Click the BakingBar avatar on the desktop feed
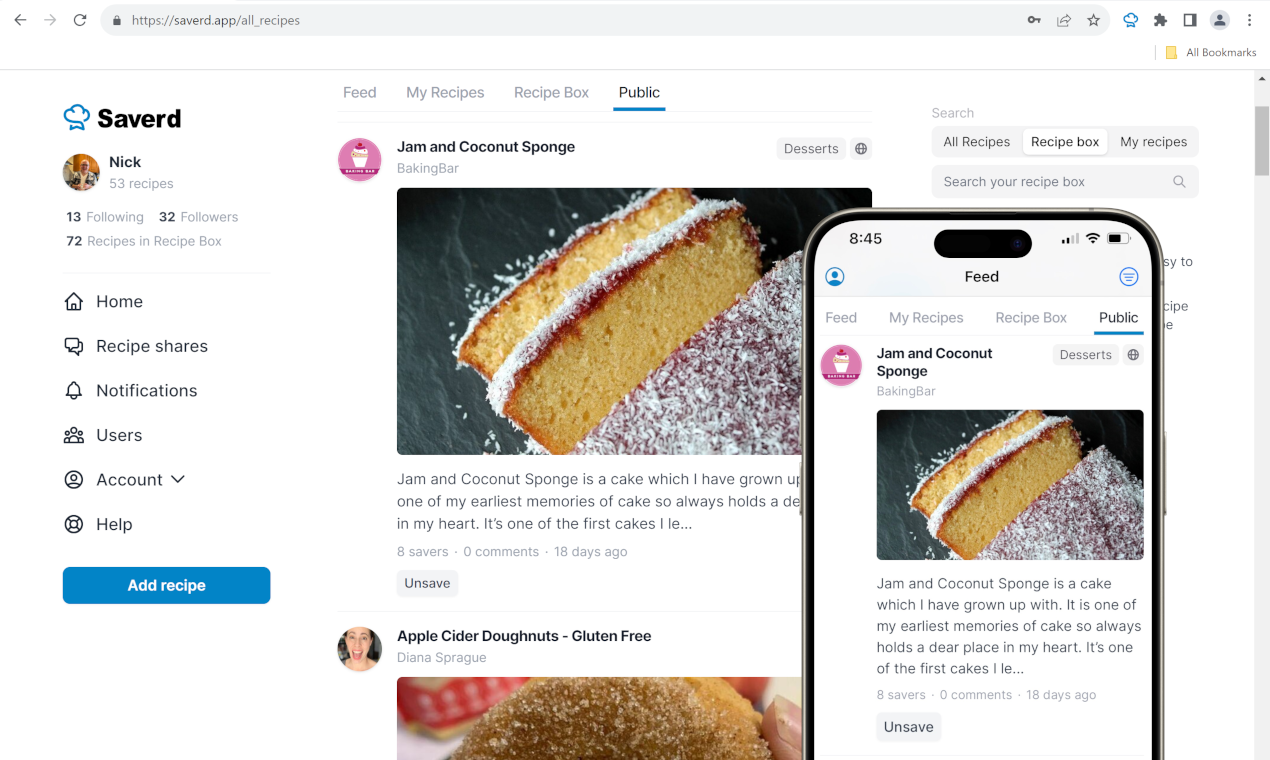The width and height of the screenshot is (1270, 760). click(360, 160)
